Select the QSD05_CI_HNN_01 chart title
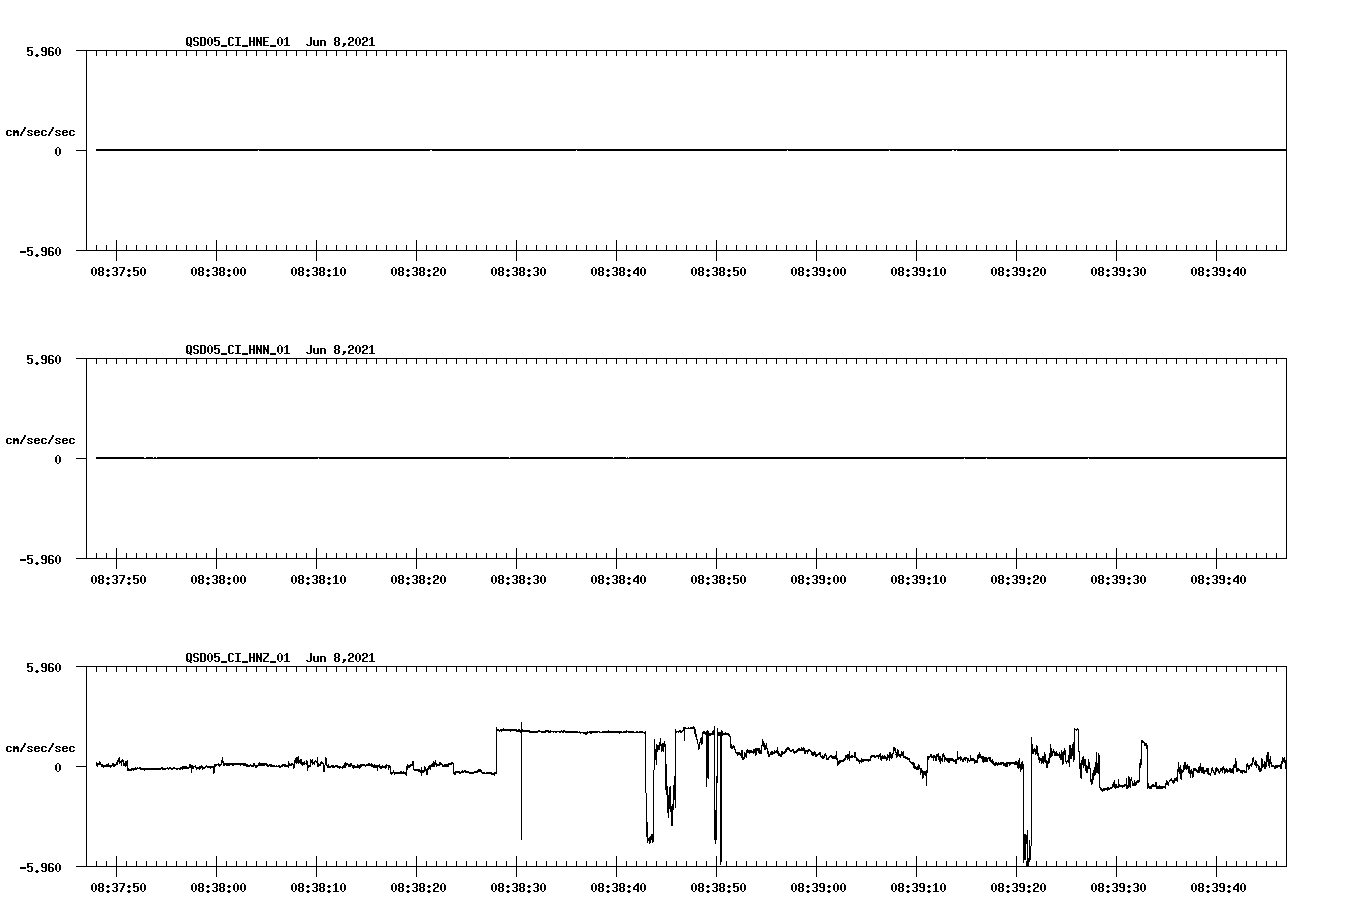Viewport: 1358px width, 924px height. 238,350
